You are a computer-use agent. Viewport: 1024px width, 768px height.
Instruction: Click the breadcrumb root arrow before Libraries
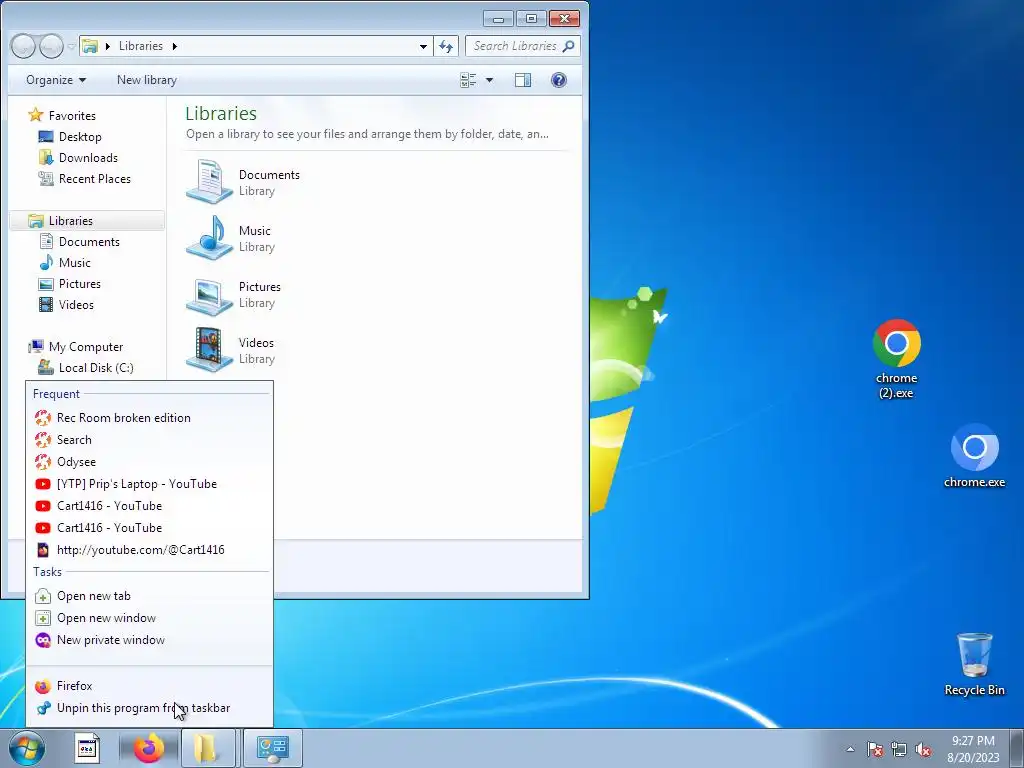(108, 46)
